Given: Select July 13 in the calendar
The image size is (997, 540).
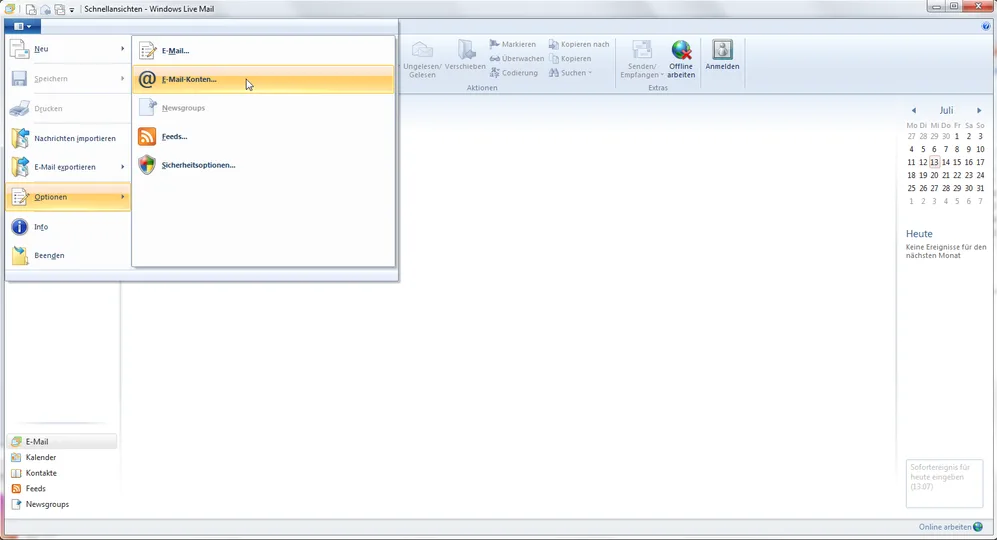Looking at the screenshot, I should pos(934,162).
